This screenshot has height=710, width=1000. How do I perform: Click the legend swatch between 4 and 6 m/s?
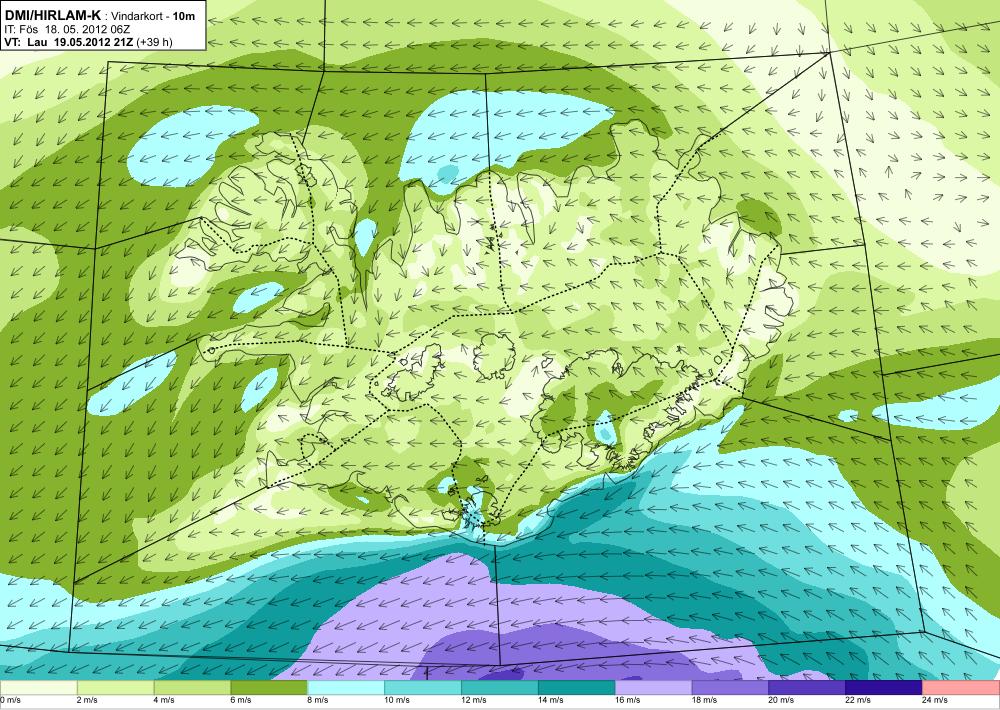pos(192,688)
